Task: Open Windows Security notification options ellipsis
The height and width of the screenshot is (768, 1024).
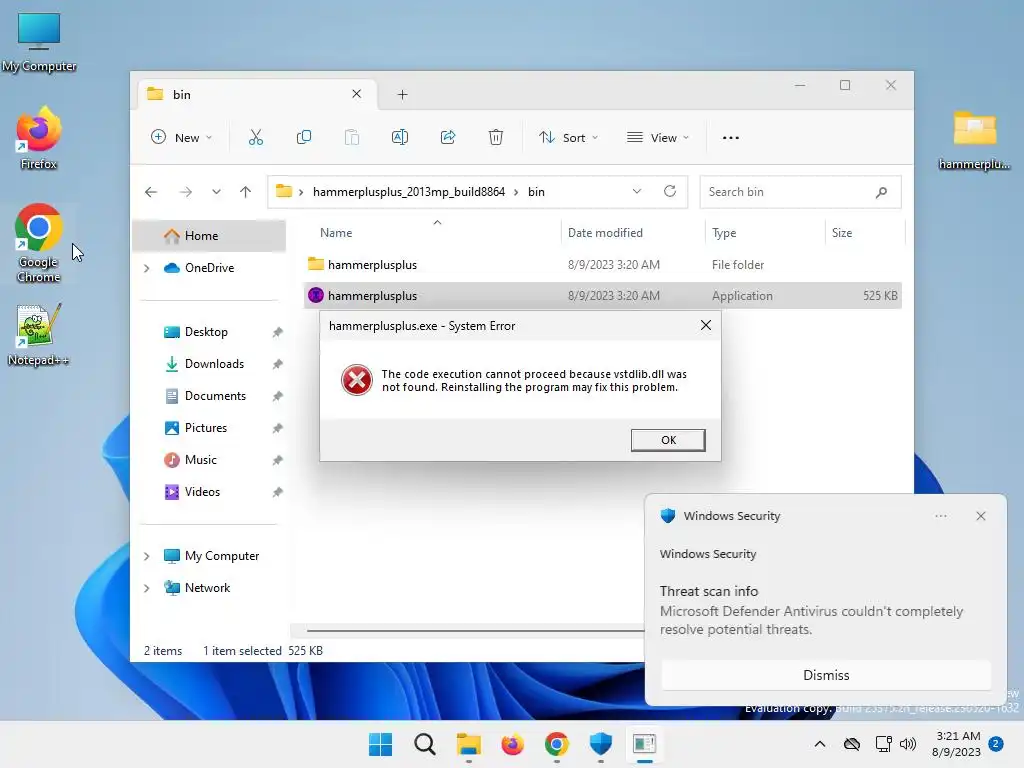Action: tap(941, 516)
